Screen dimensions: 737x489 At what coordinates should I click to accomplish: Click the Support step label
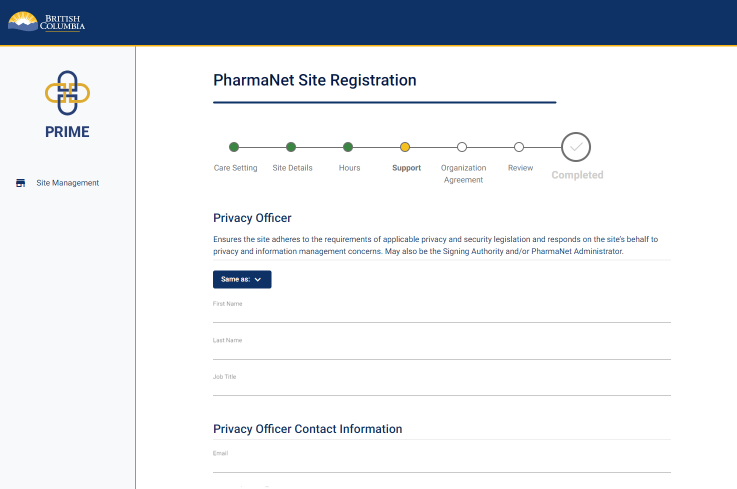coord(407,168)
